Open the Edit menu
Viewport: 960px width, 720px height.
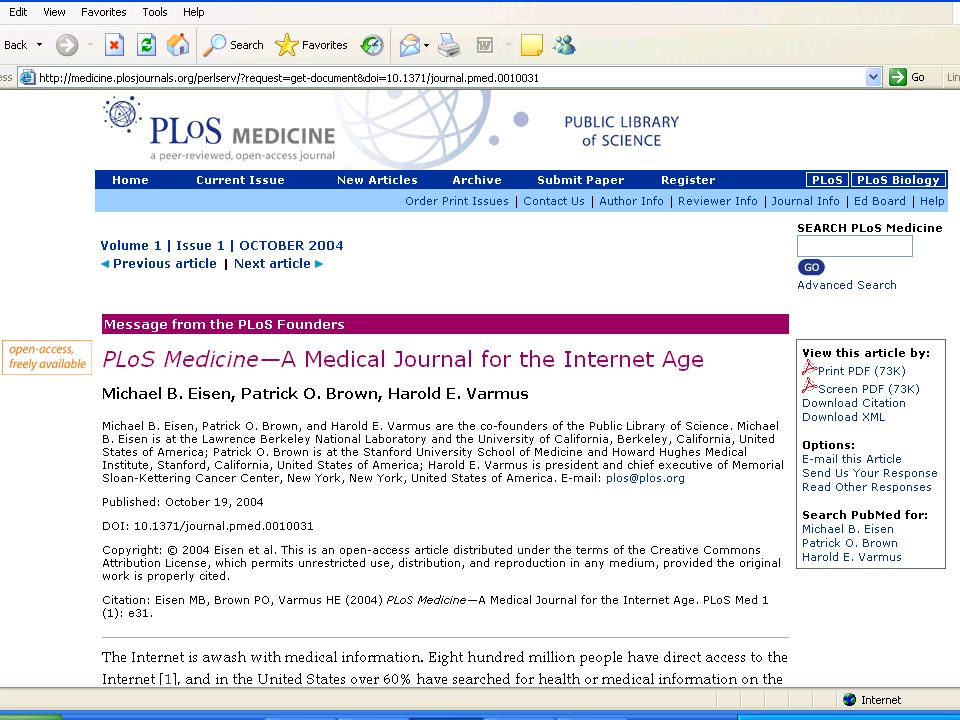pos(18,12)
